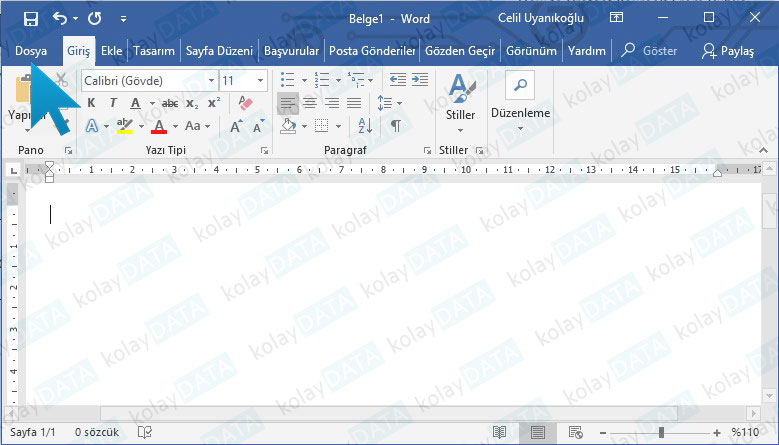Align text left
This screenshot has height=445, width=779.
(x=288, y=103)
